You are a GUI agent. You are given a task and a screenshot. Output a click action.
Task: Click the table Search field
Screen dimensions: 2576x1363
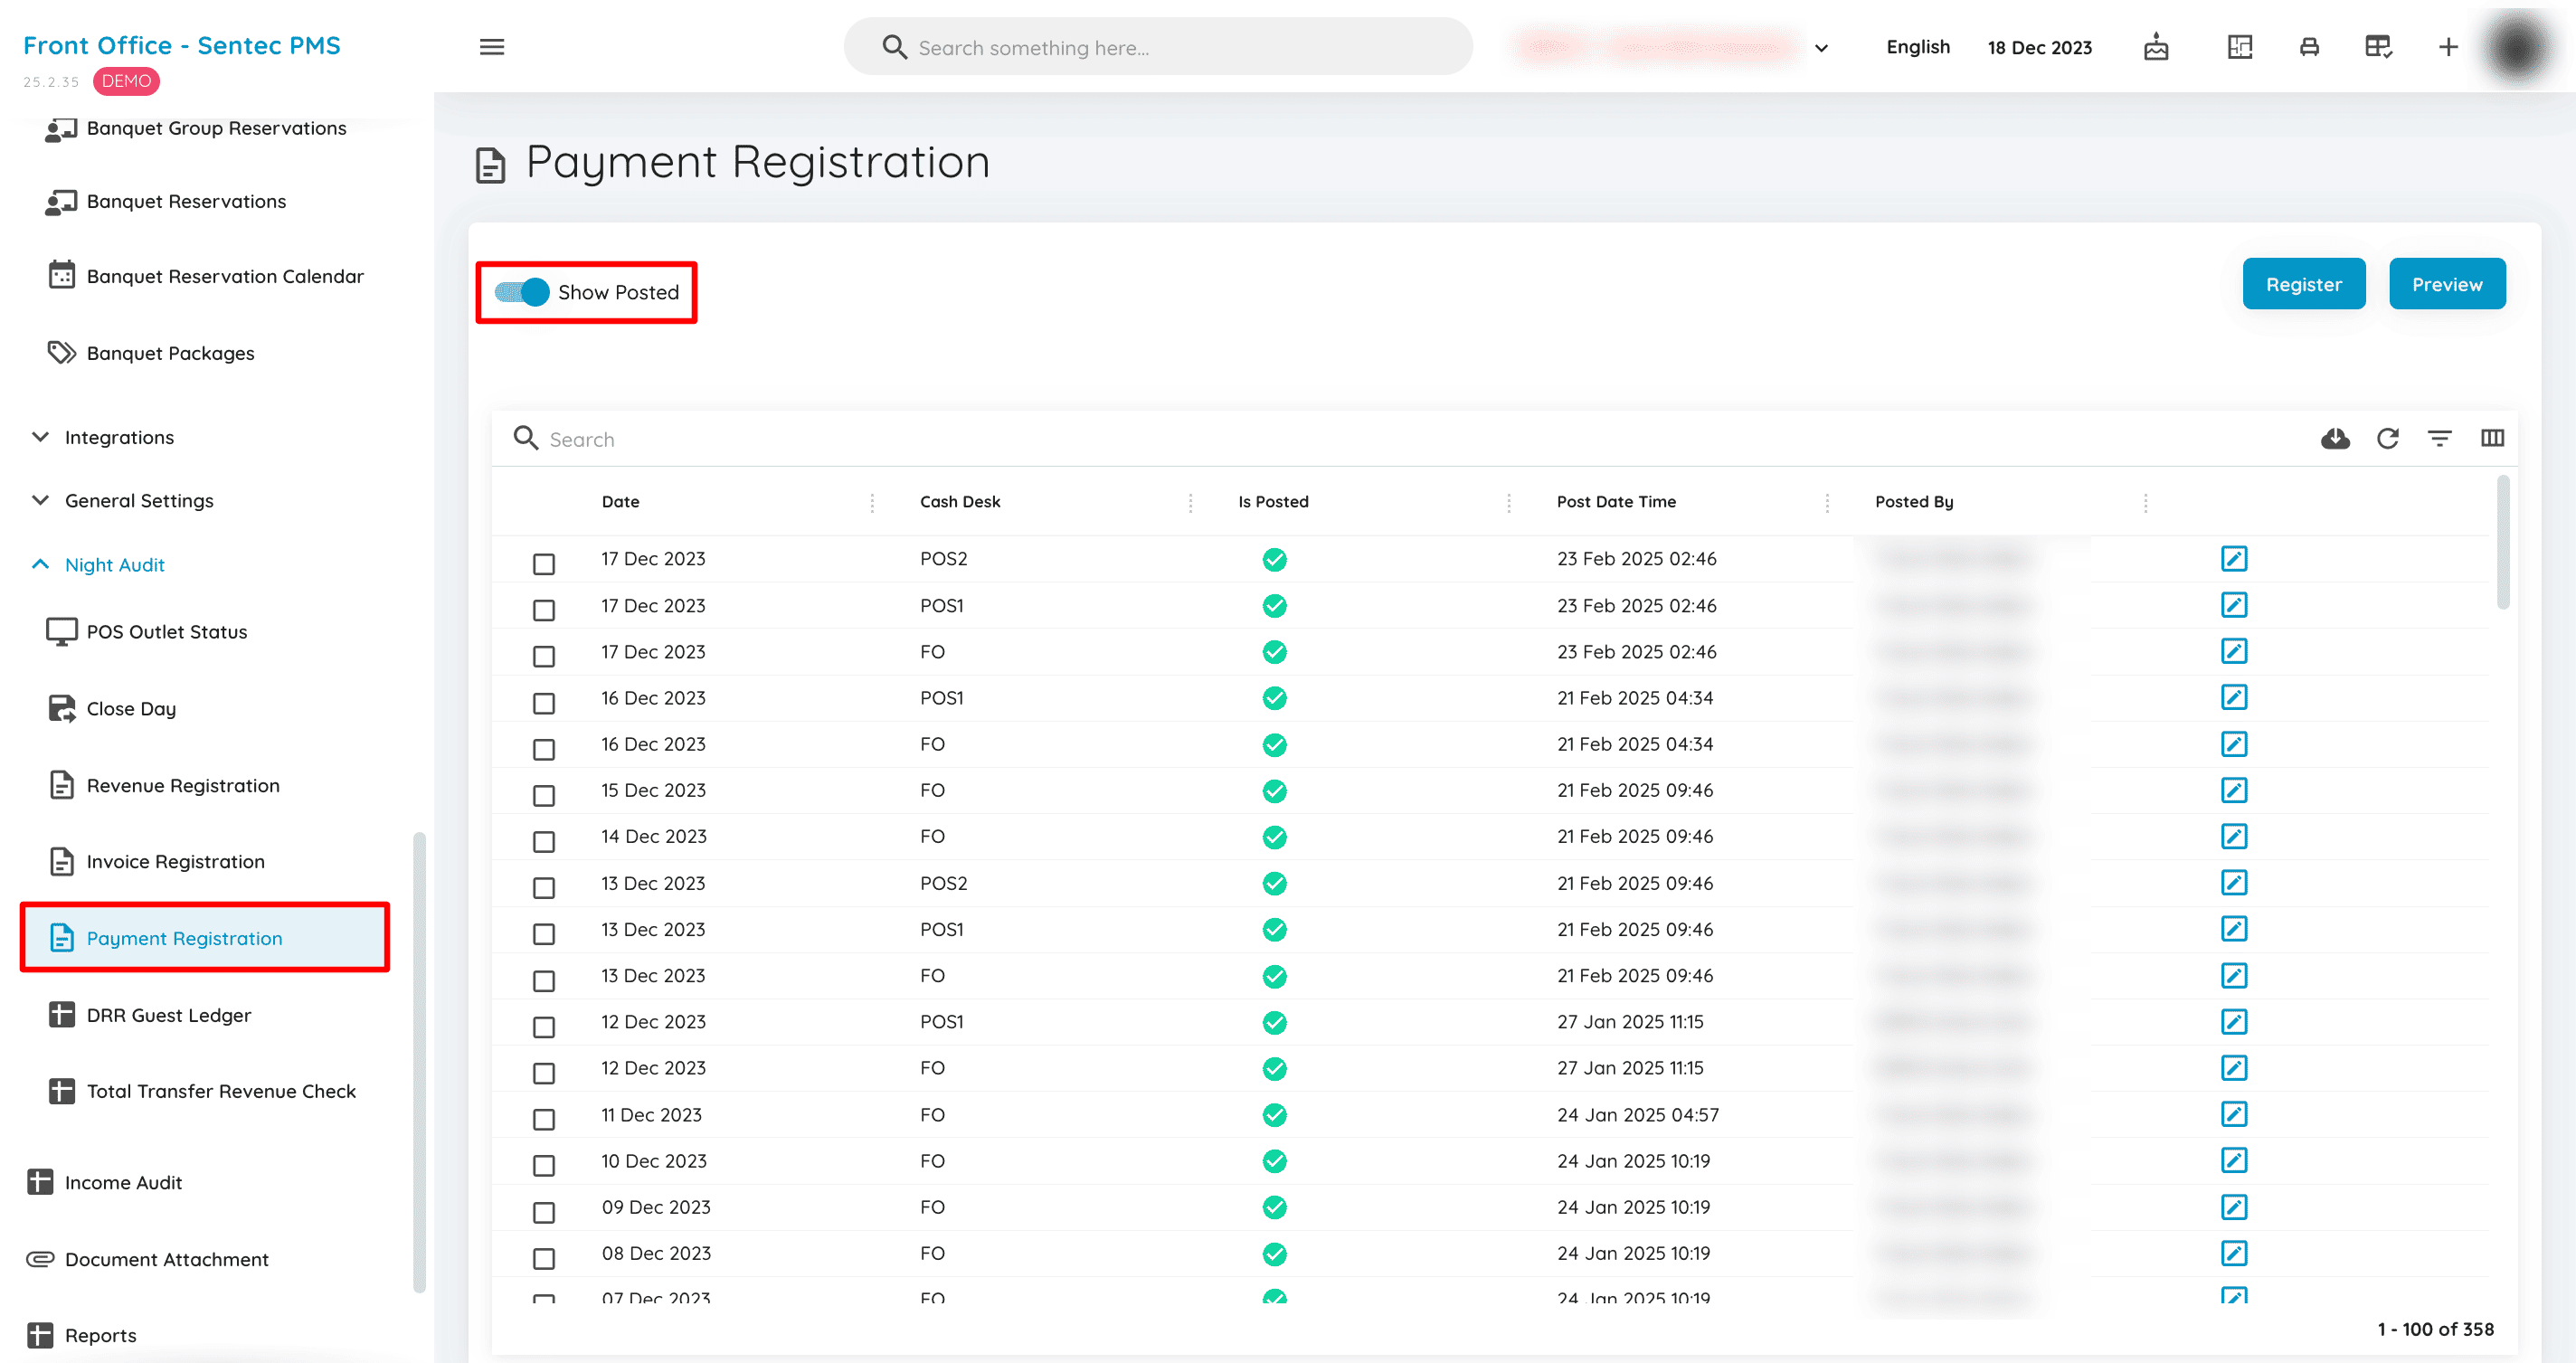pos(1400,439)
